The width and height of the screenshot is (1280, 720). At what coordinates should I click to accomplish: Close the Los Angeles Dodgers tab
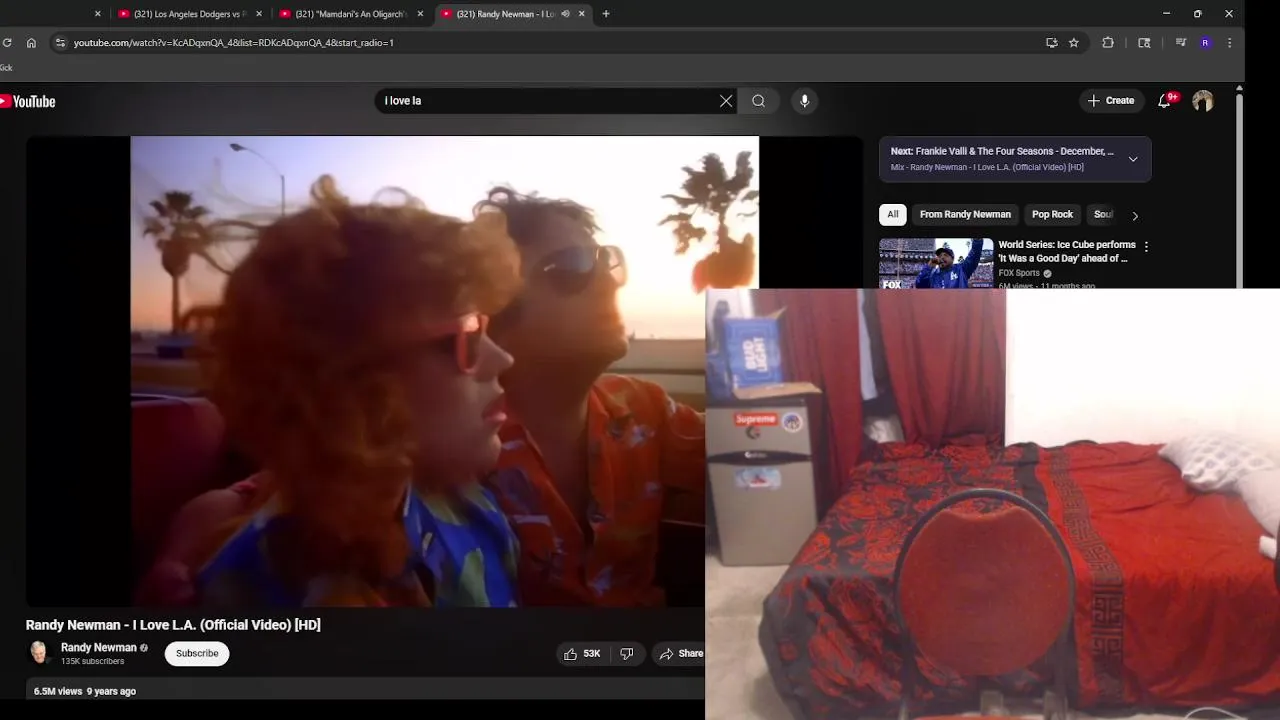259,14
